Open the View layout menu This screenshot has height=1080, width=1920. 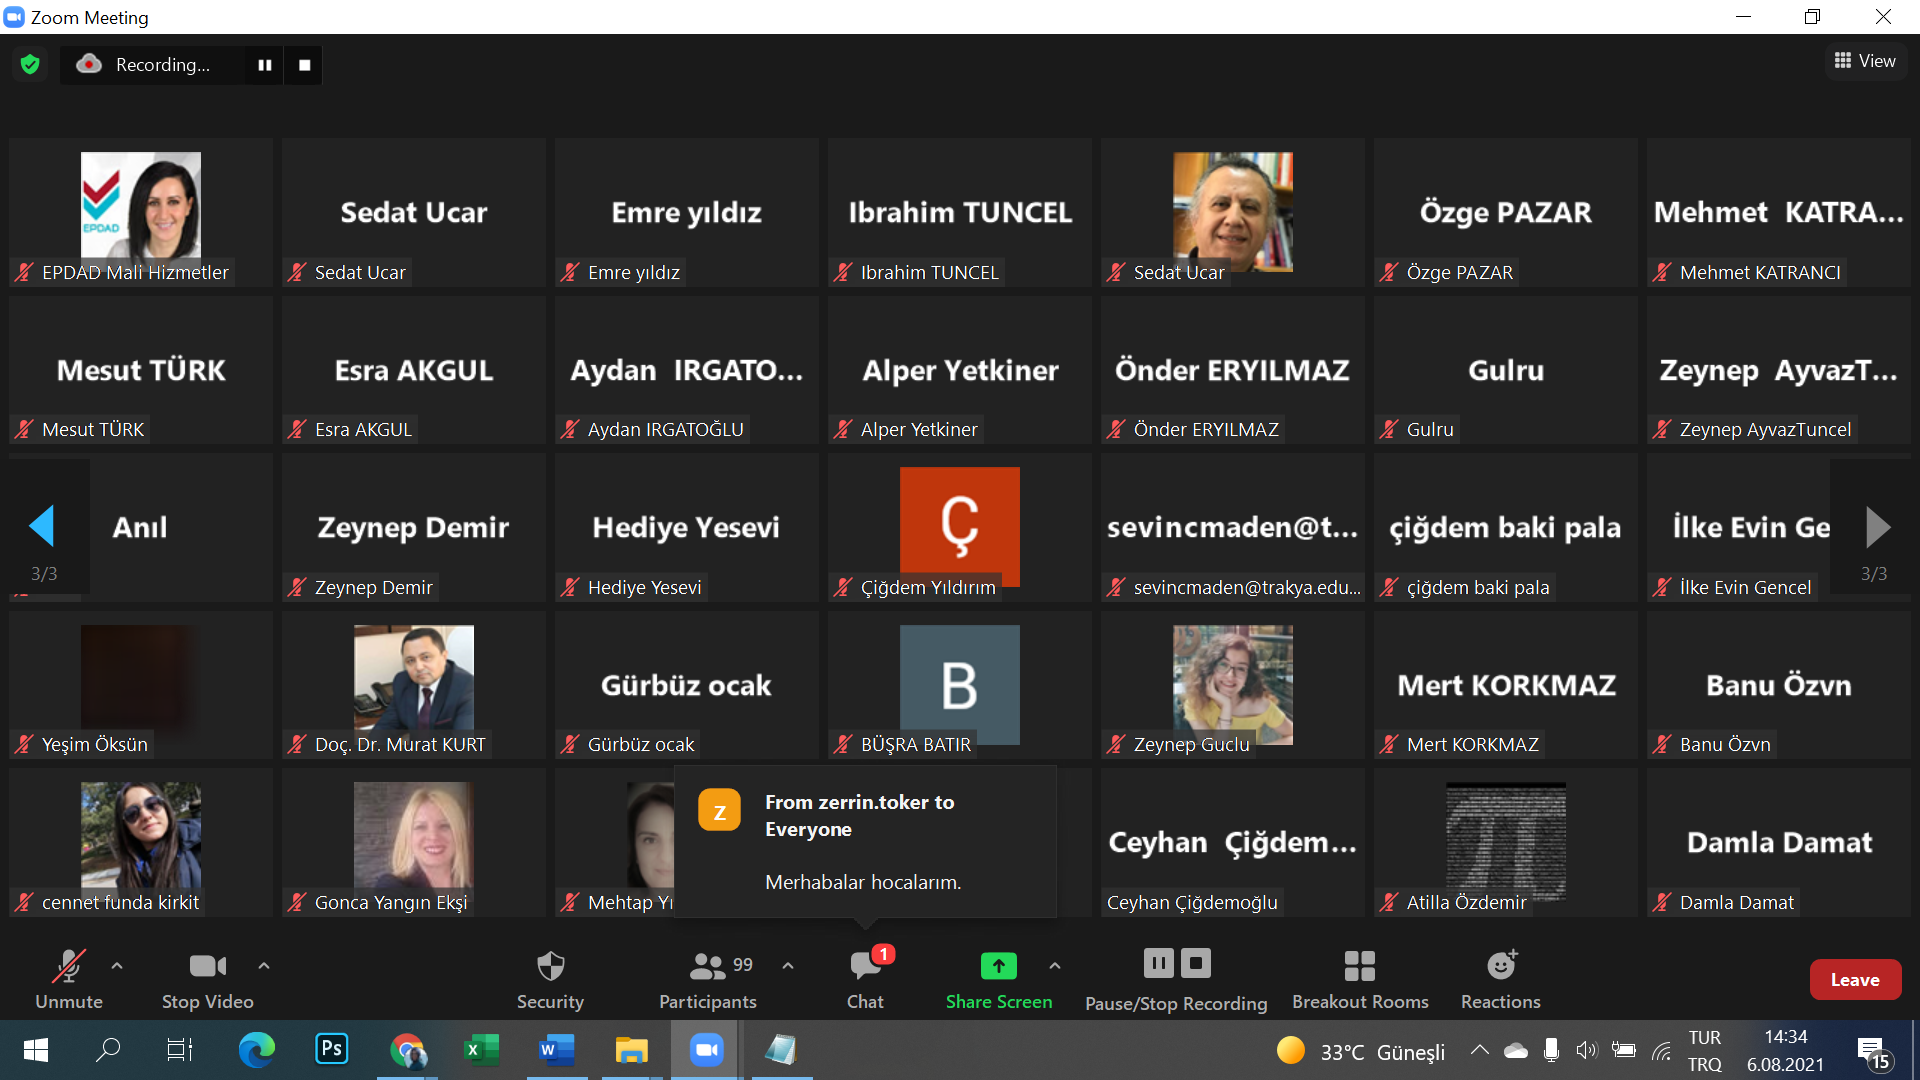tap(1865, 61)
